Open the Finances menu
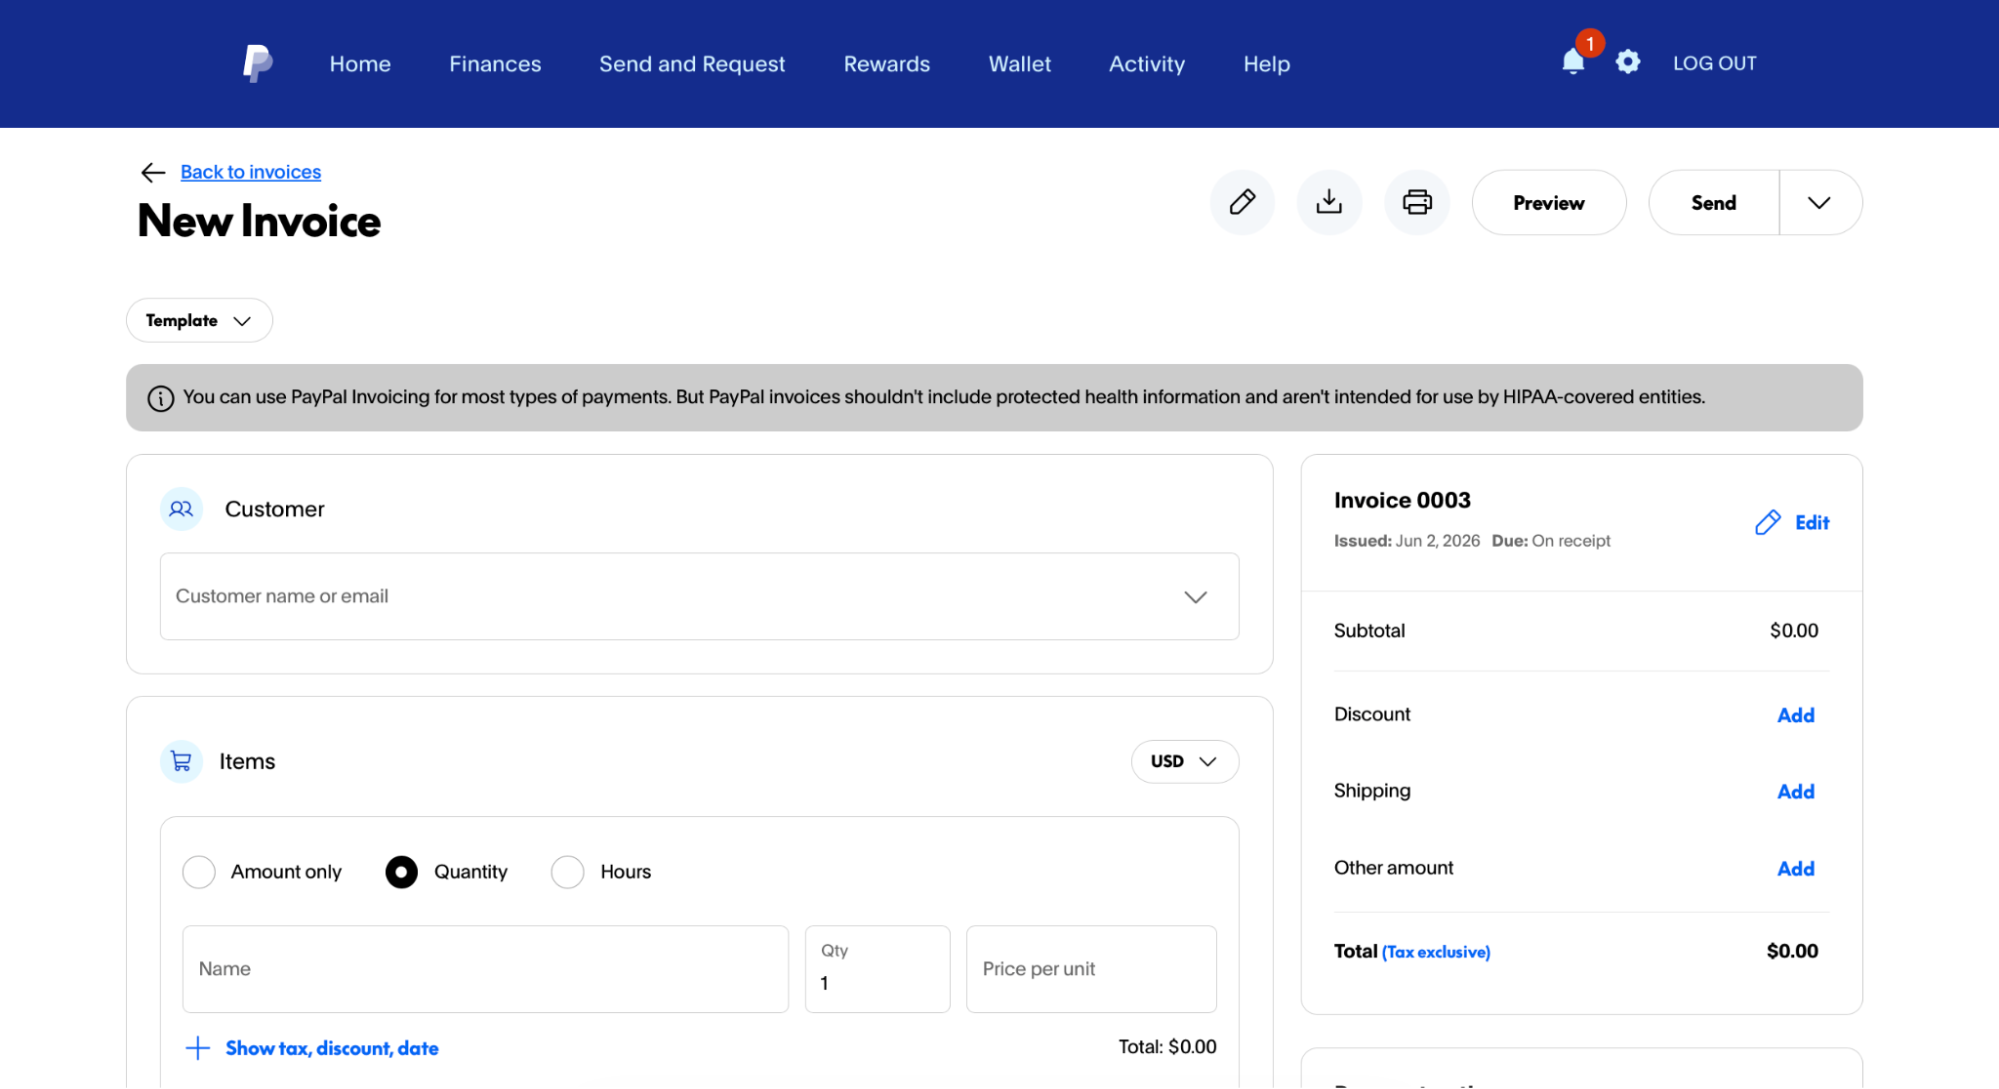This screenshot has width=1999, height=1089. tap(495, 63)
